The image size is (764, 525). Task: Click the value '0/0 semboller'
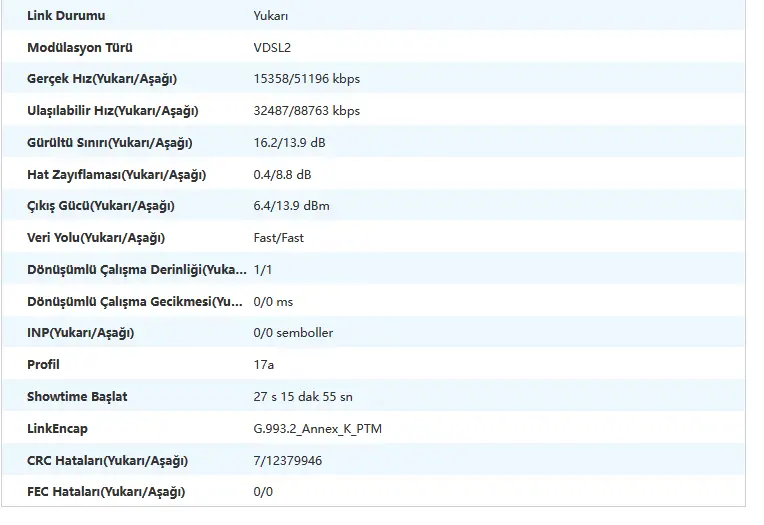(293, 333)
